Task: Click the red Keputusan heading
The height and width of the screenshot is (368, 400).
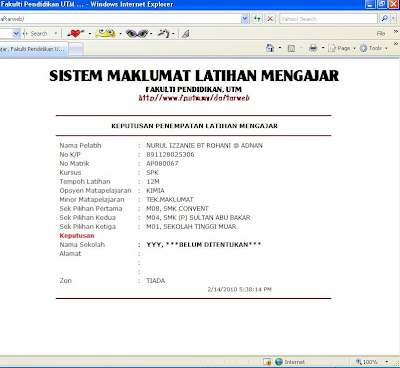Action: coord(77,235)
